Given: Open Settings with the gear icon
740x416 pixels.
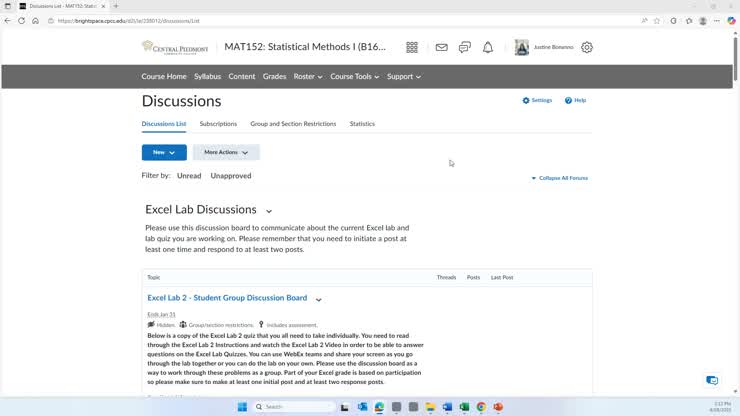Looking at the screenshot, I should click(x=537, y=100).
